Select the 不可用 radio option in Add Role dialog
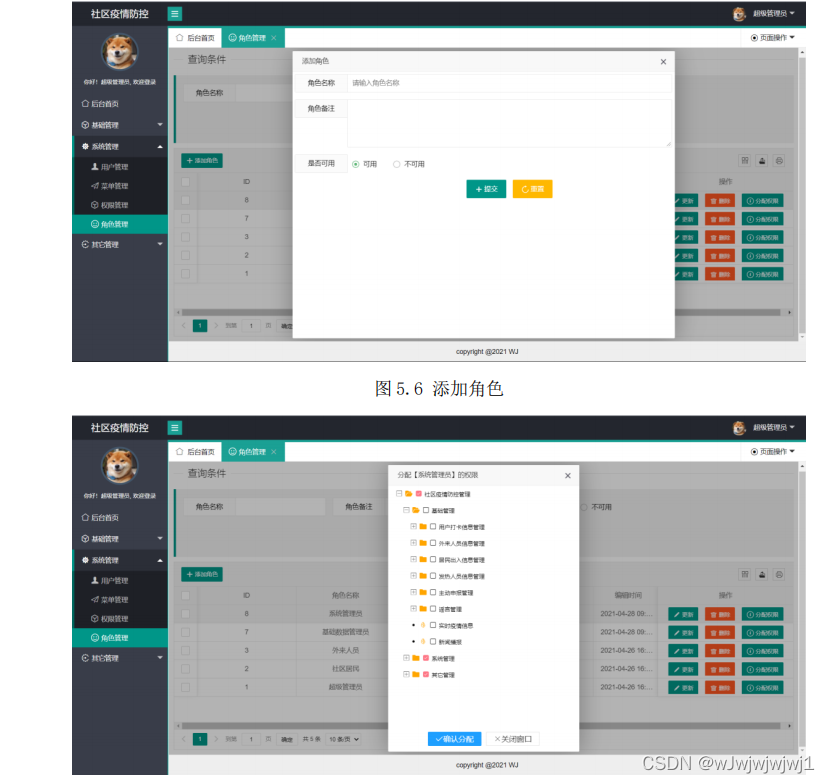This screenshot has height=783, width=830. tap(397, 163)
